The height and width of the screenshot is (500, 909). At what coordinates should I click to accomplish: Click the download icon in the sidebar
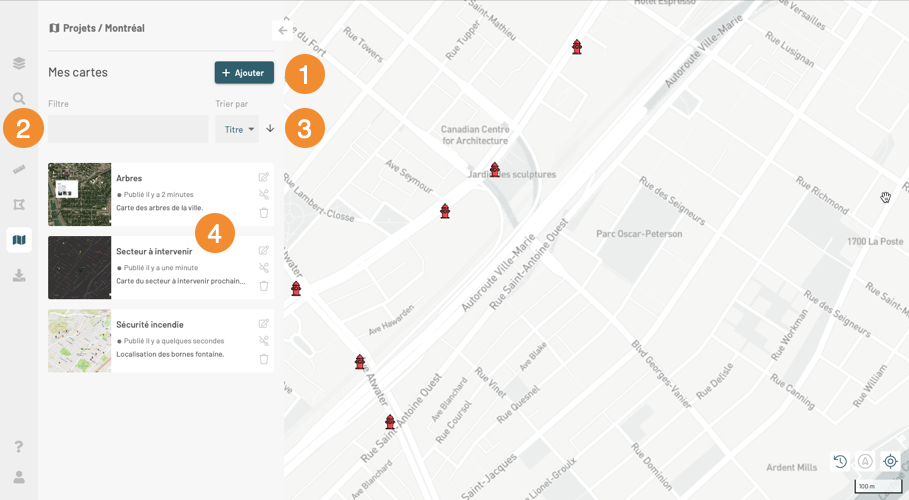pyautogui.click(x=19, y=276)
